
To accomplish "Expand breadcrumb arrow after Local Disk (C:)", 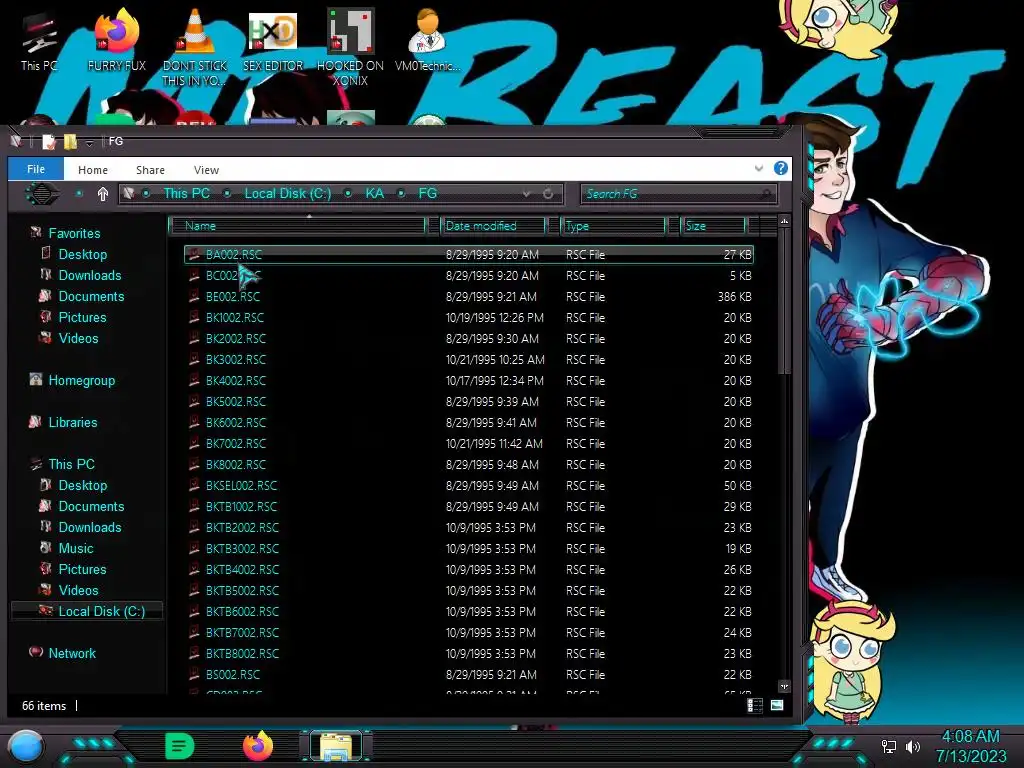I will pos(348,193).
